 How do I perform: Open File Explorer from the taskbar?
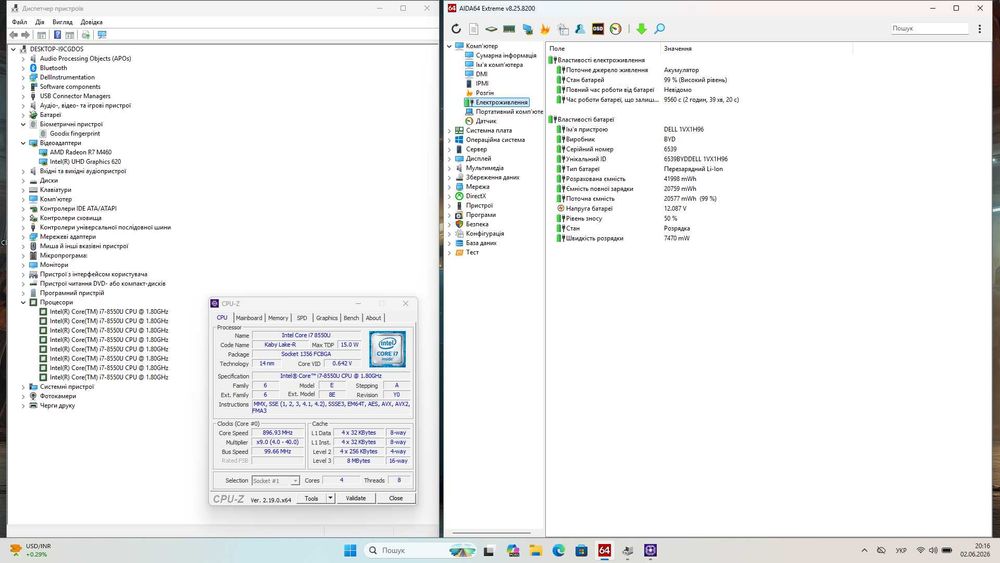tap(536, 550)
